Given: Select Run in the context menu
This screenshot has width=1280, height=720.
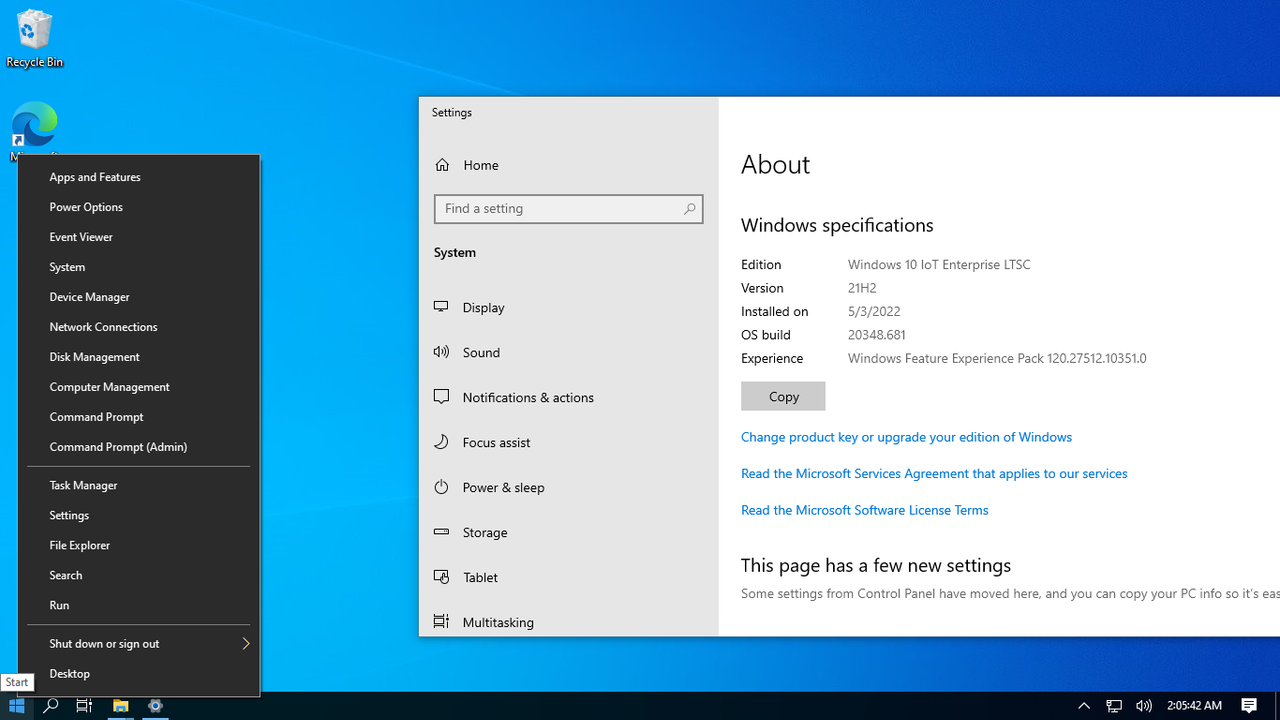Looking at the screenshot, I should pyautogui.click(x=139, y=605).
